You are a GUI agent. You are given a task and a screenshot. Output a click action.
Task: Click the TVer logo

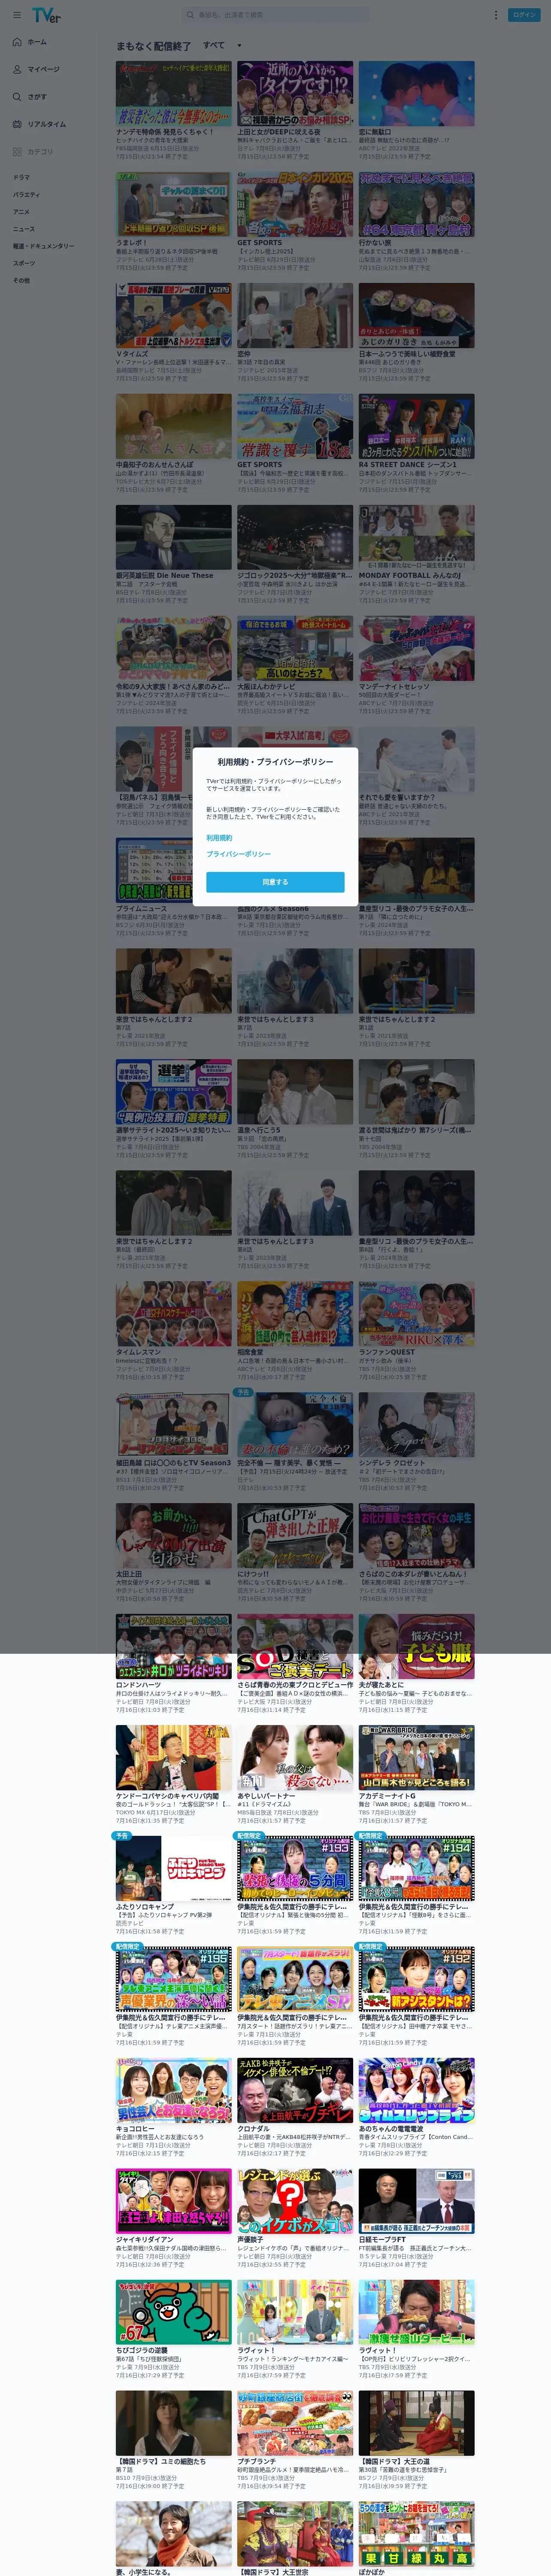(46, 15)
